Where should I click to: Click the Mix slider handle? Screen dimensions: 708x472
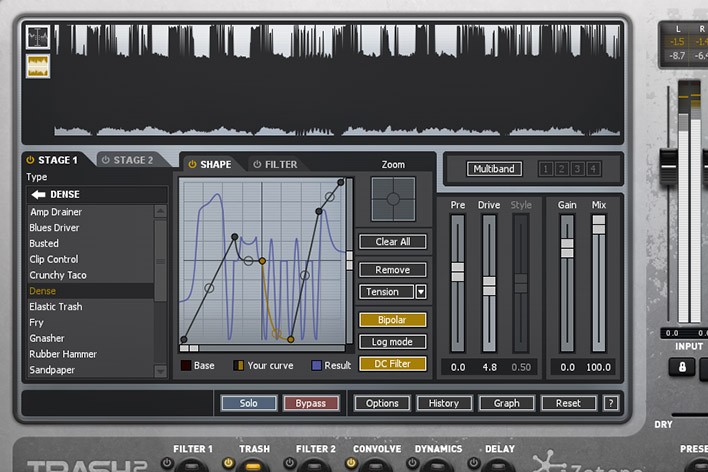tap(599, 224)
